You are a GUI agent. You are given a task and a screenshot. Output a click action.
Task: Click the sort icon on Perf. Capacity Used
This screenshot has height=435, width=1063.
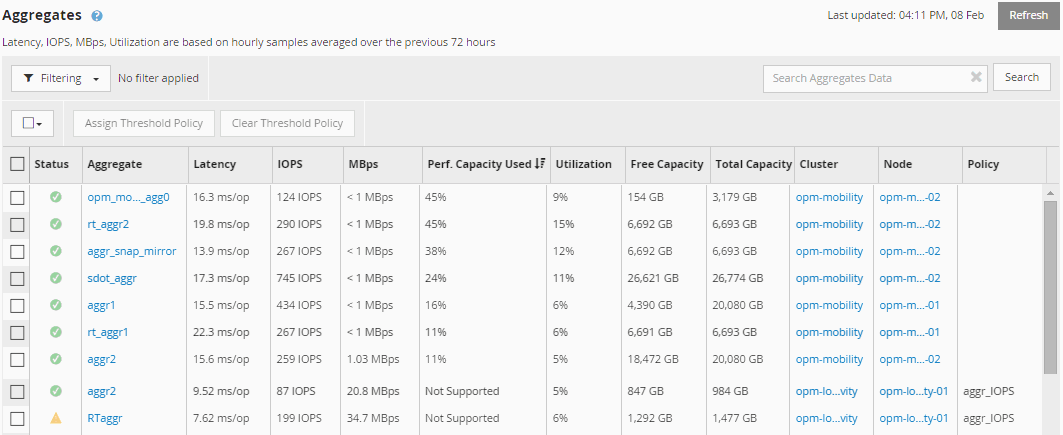540,164
